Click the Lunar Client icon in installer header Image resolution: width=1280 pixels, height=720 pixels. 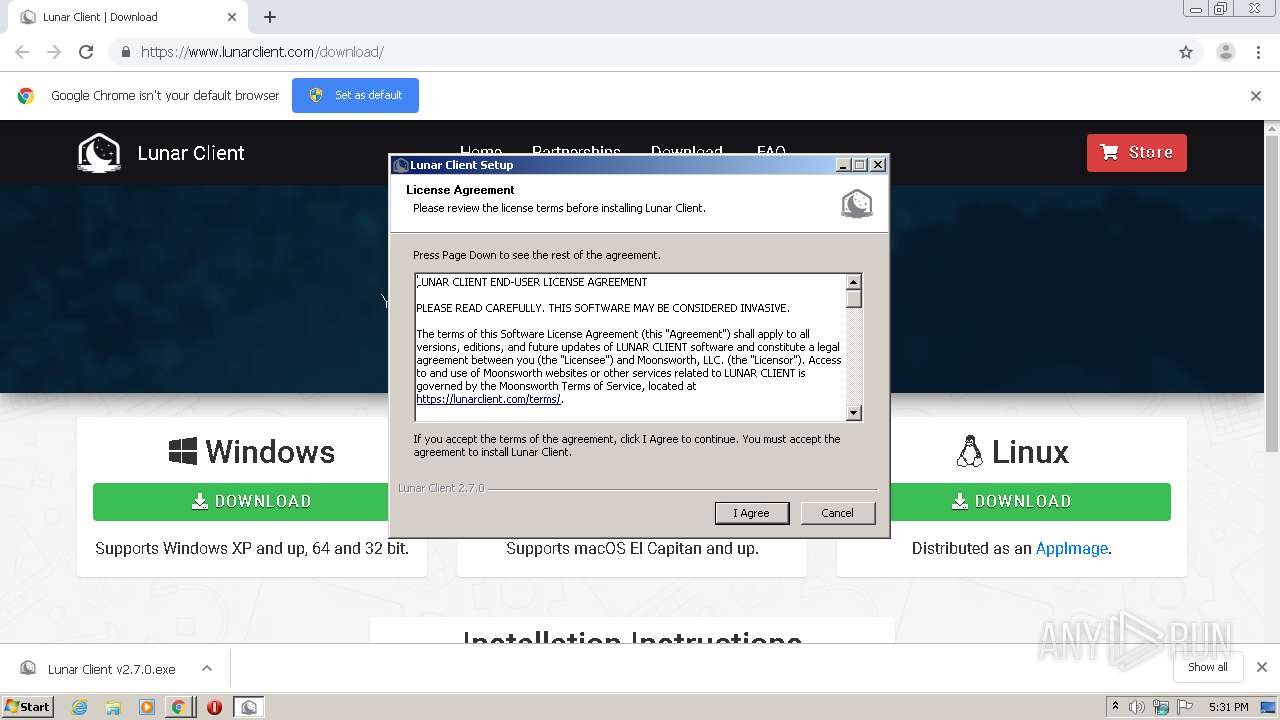tap(857, 203)
